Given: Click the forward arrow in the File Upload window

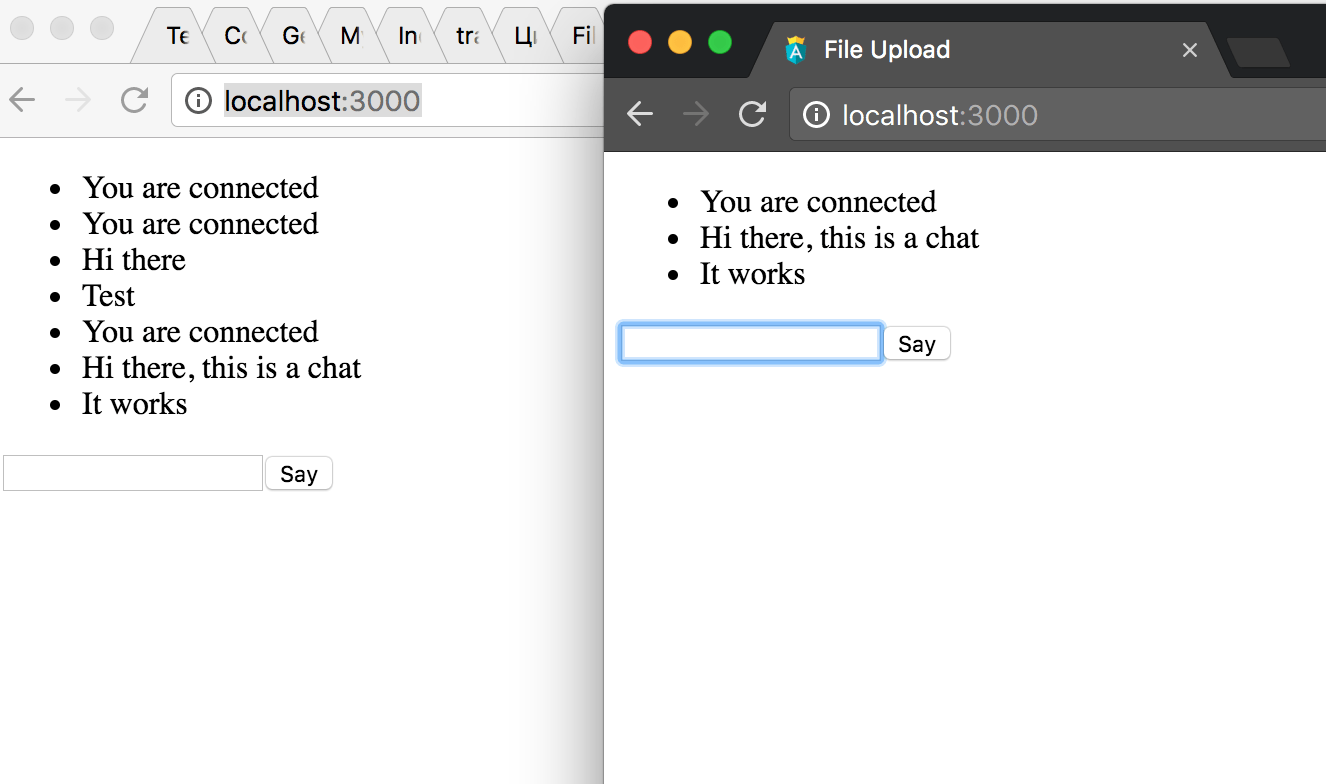Looking at the screenshot, I should (696, 114).
